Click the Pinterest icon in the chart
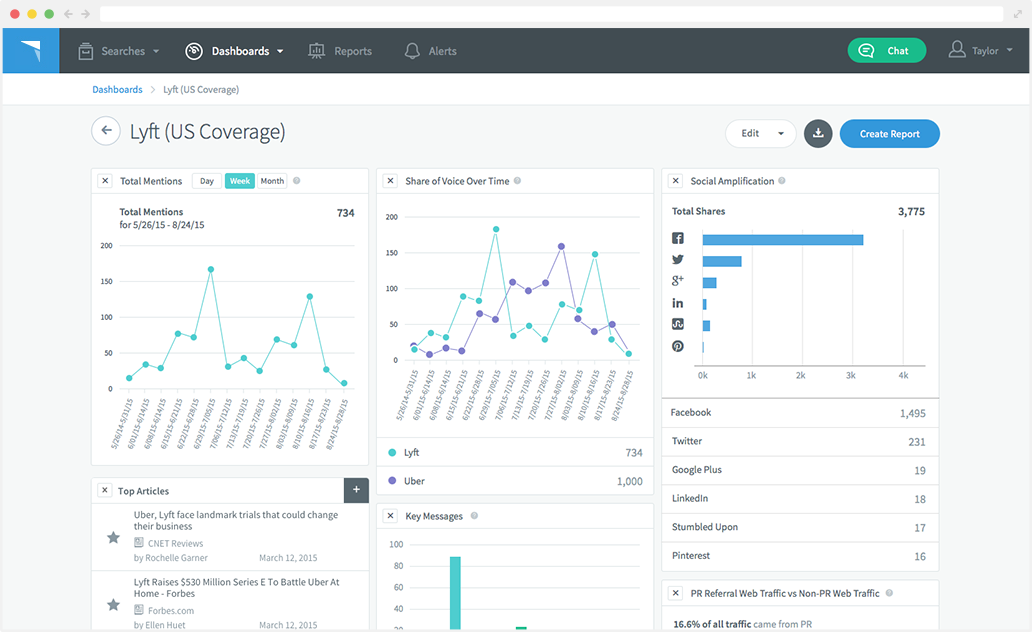1032x632 pixels. tap(678, 346)
